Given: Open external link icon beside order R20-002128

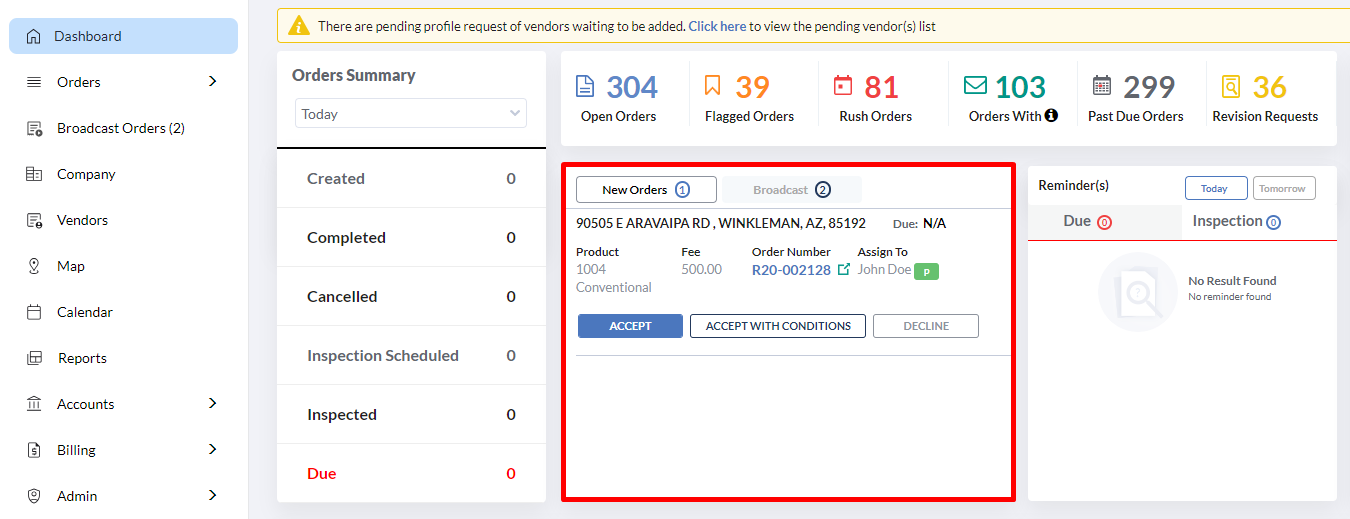Looking at the screenshot, I should 843,270.
